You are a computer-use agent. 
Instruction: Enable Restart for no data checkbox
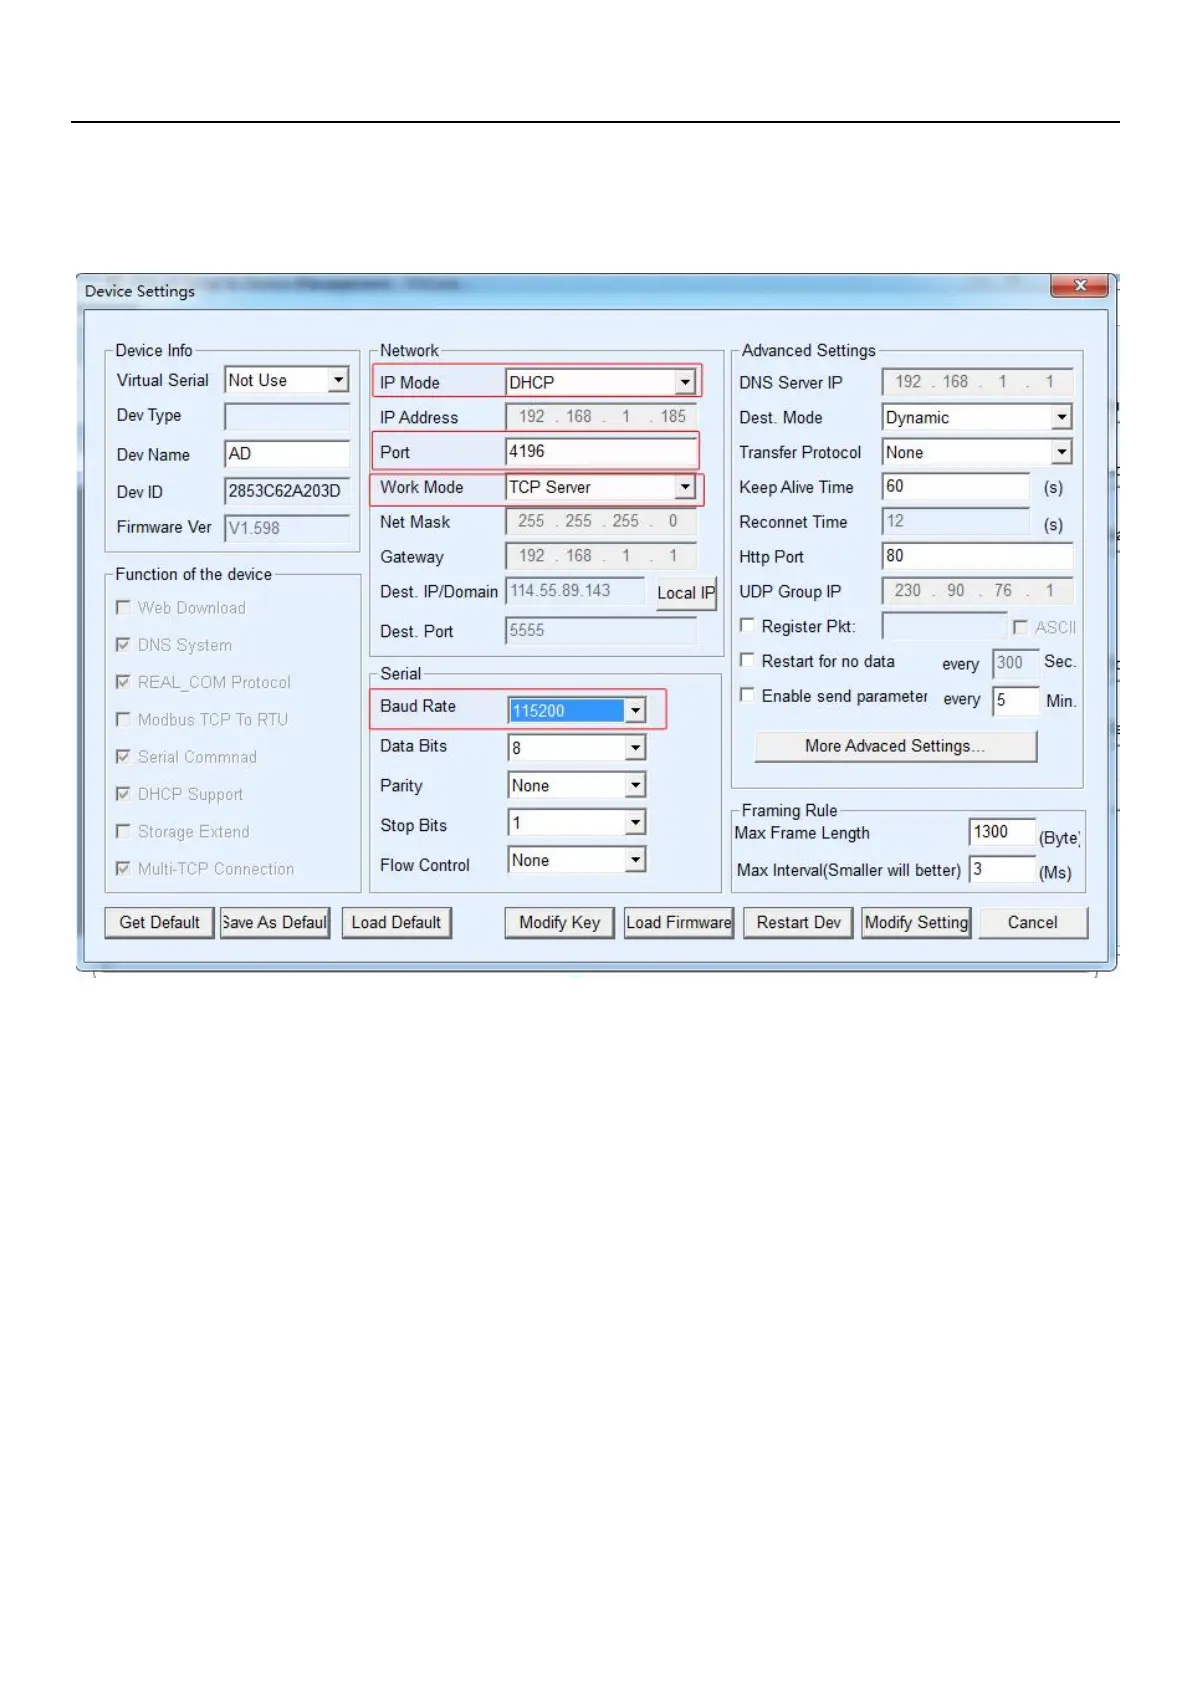tap(747, 660)
